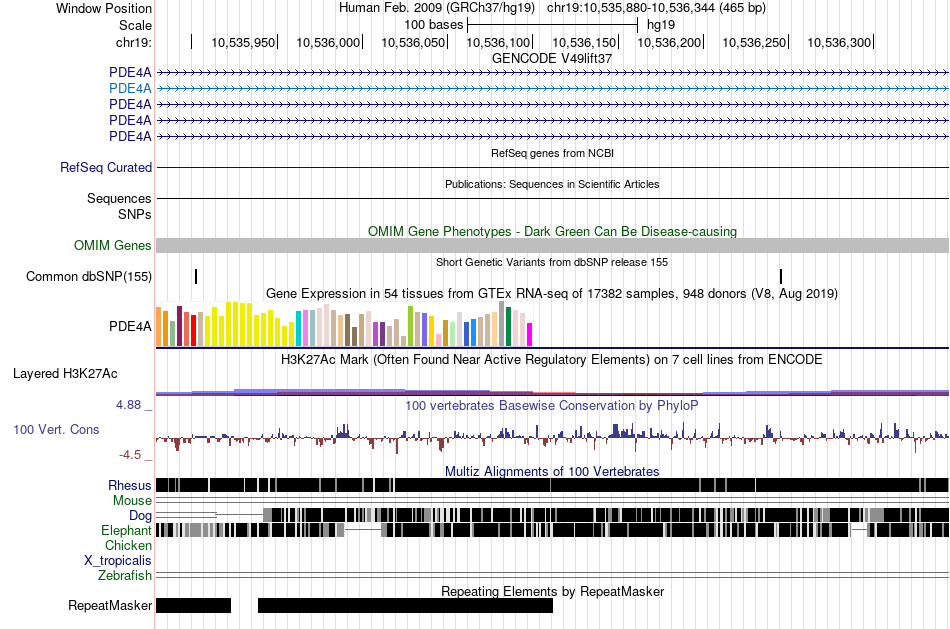Open 100 vertebrates Basewise Conservation by PhyloP
Image resolution: width=950 pixels, height=629 pixels.
(552, 405)
